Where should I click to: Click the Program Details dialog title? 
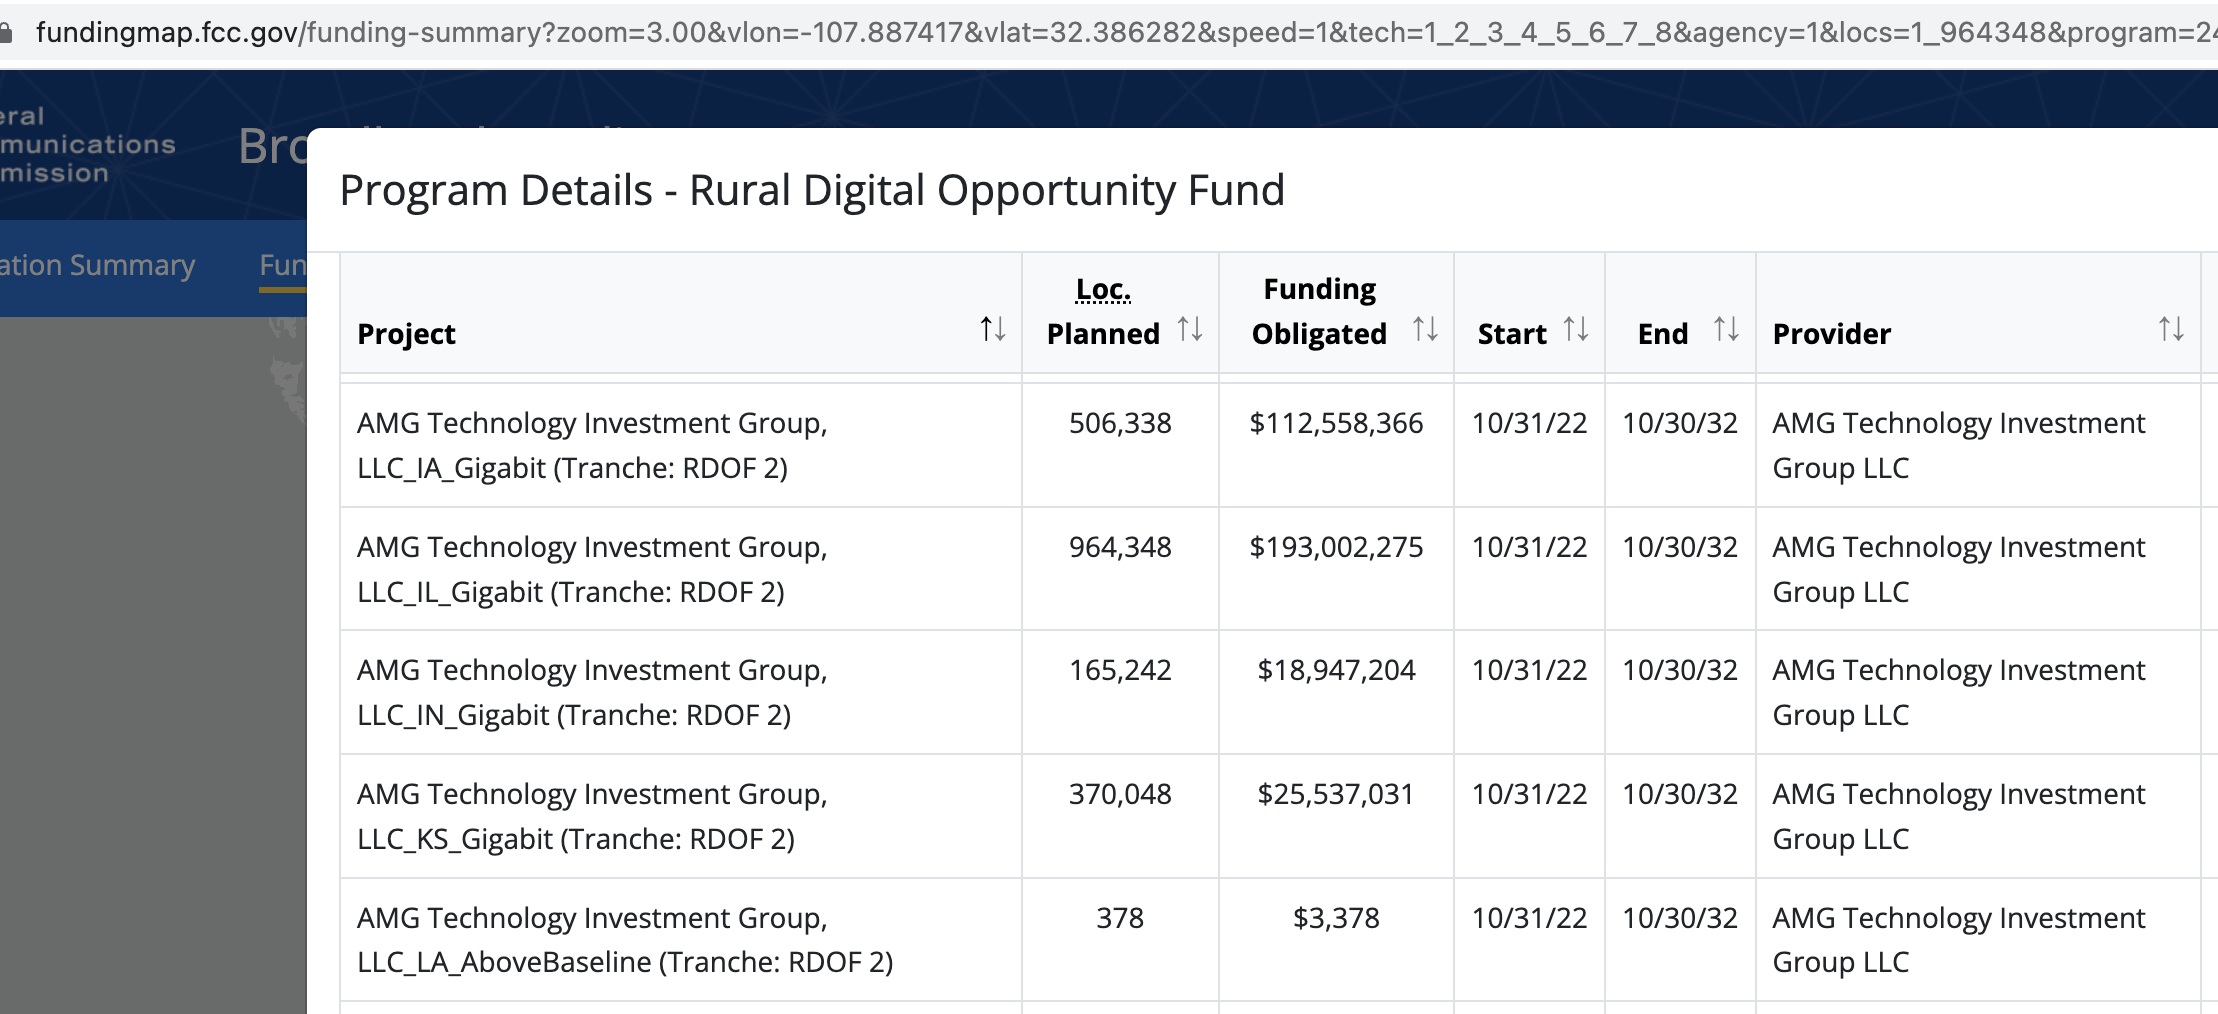(x=812, y=190)
